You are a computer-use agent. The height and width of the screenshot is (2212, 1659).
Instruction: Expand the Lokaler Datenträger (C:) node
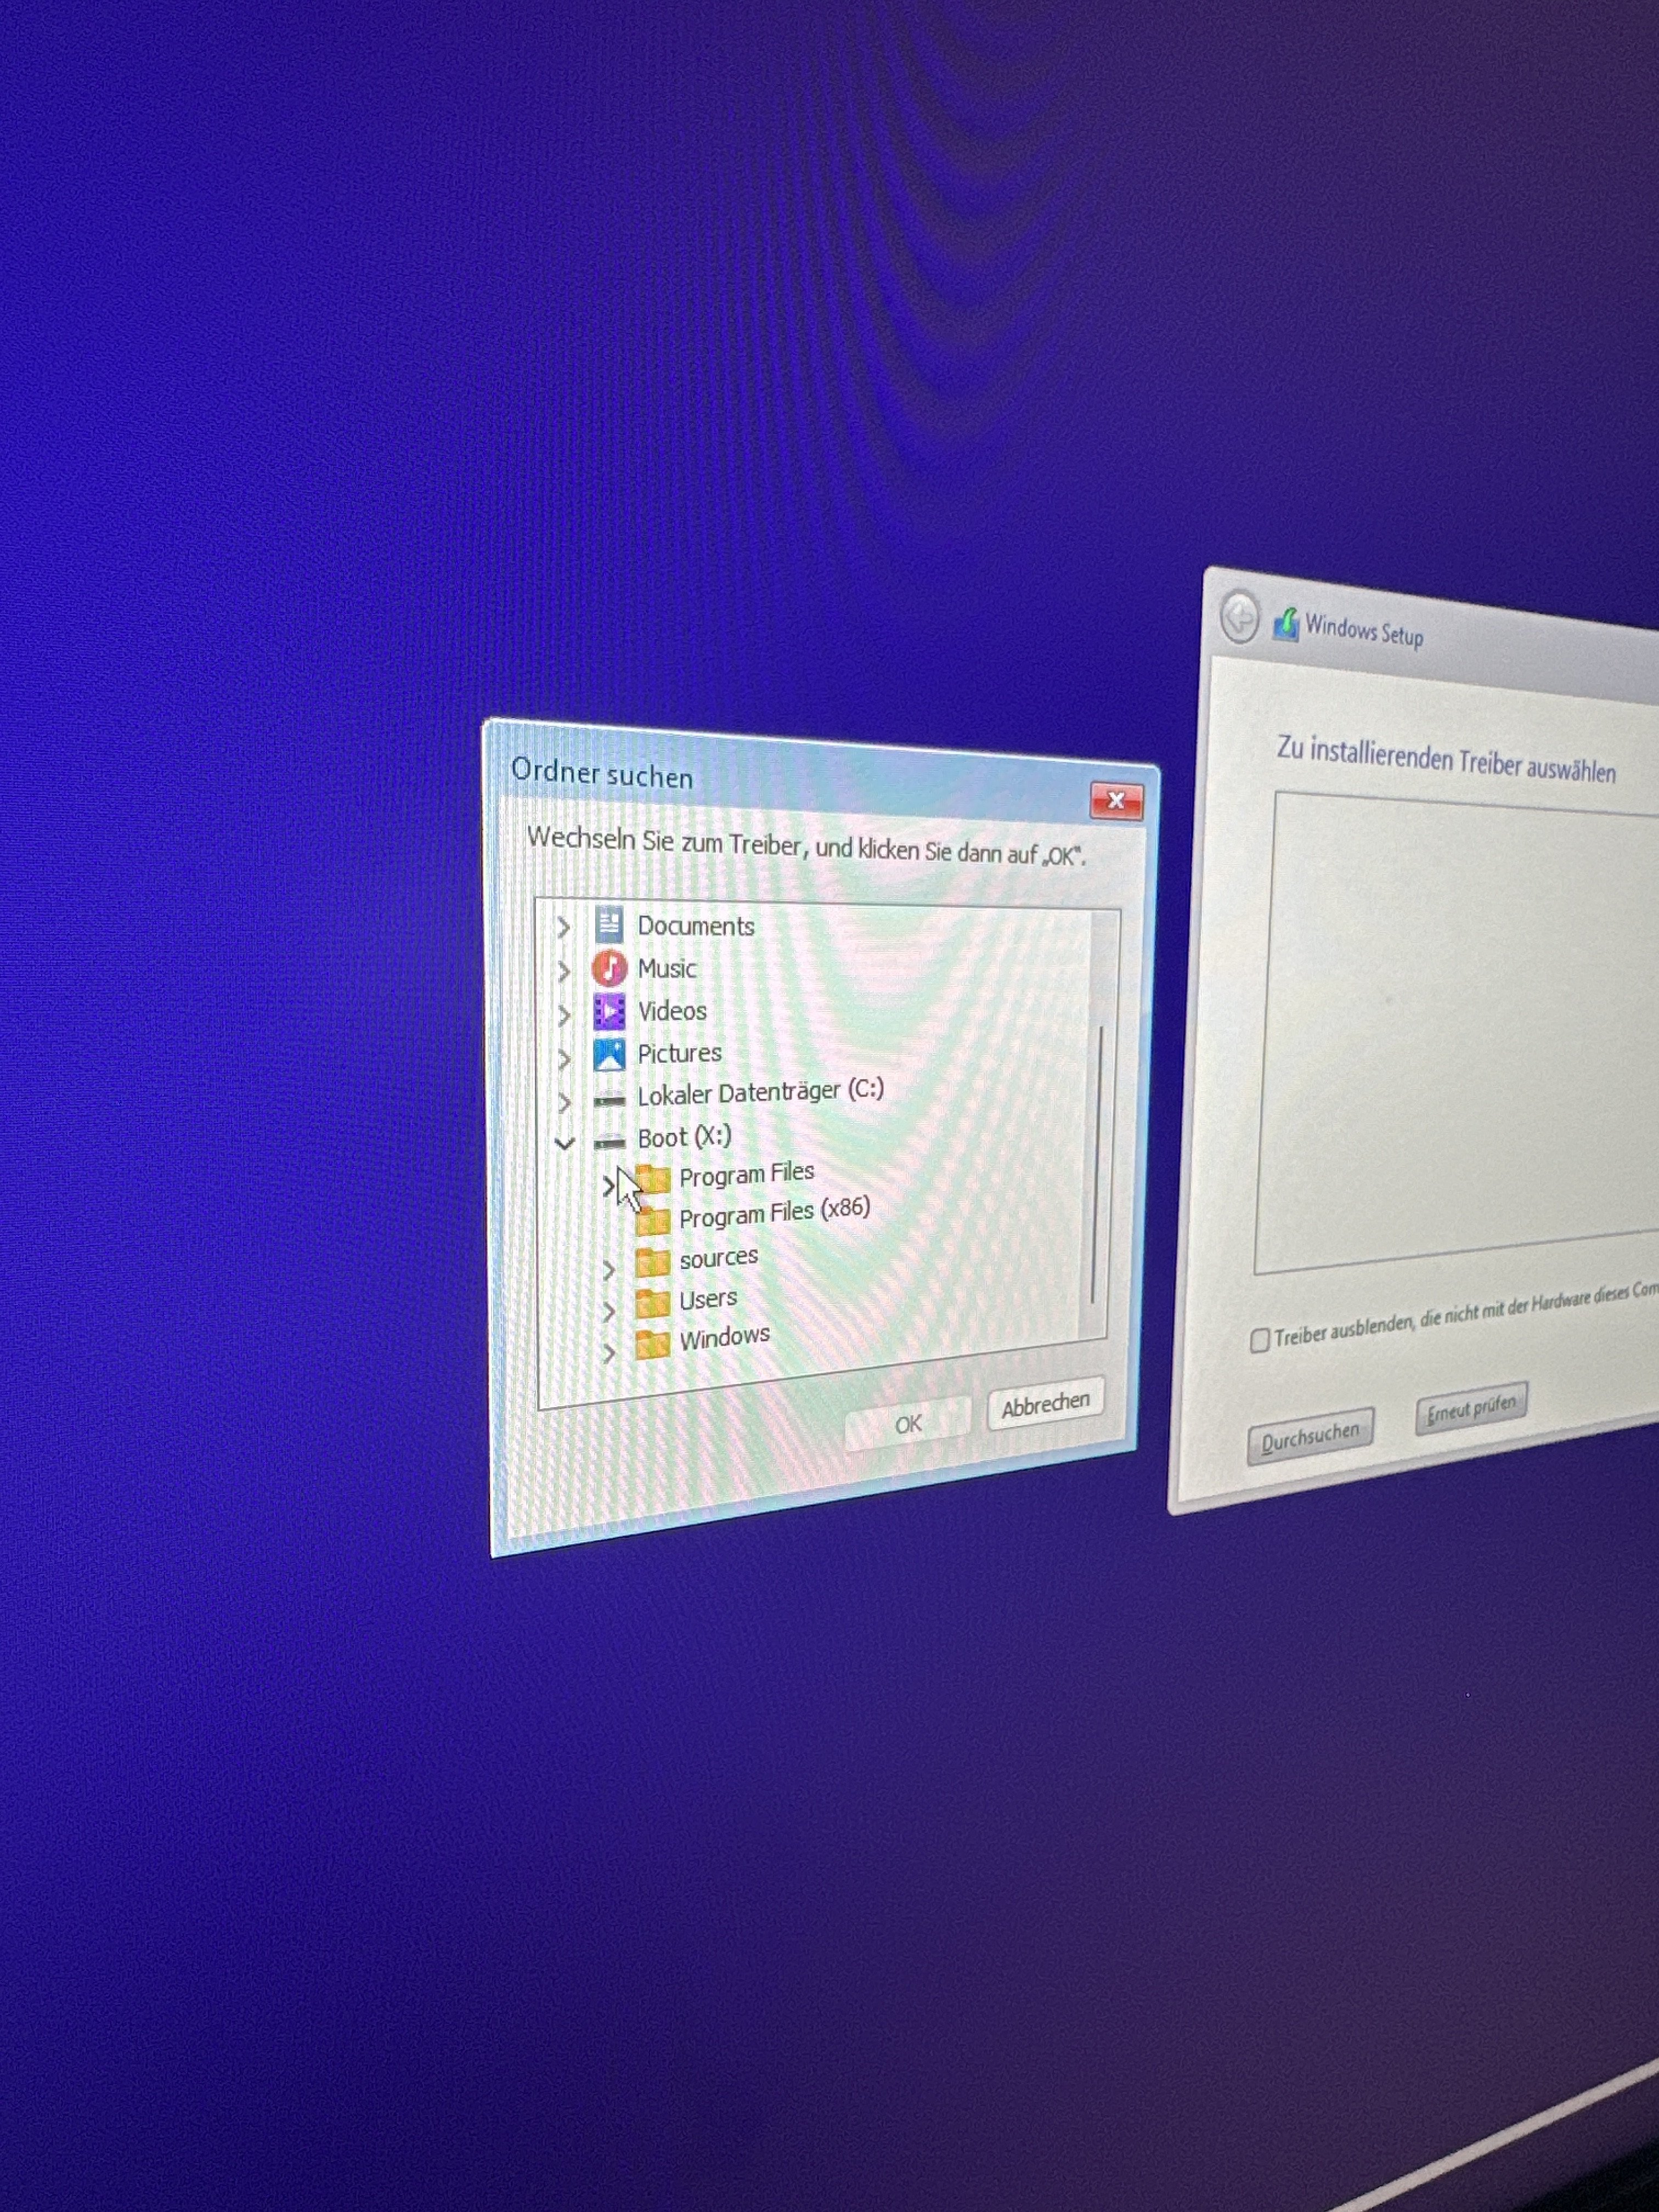pyautogui.click(x=564, y=1101)
